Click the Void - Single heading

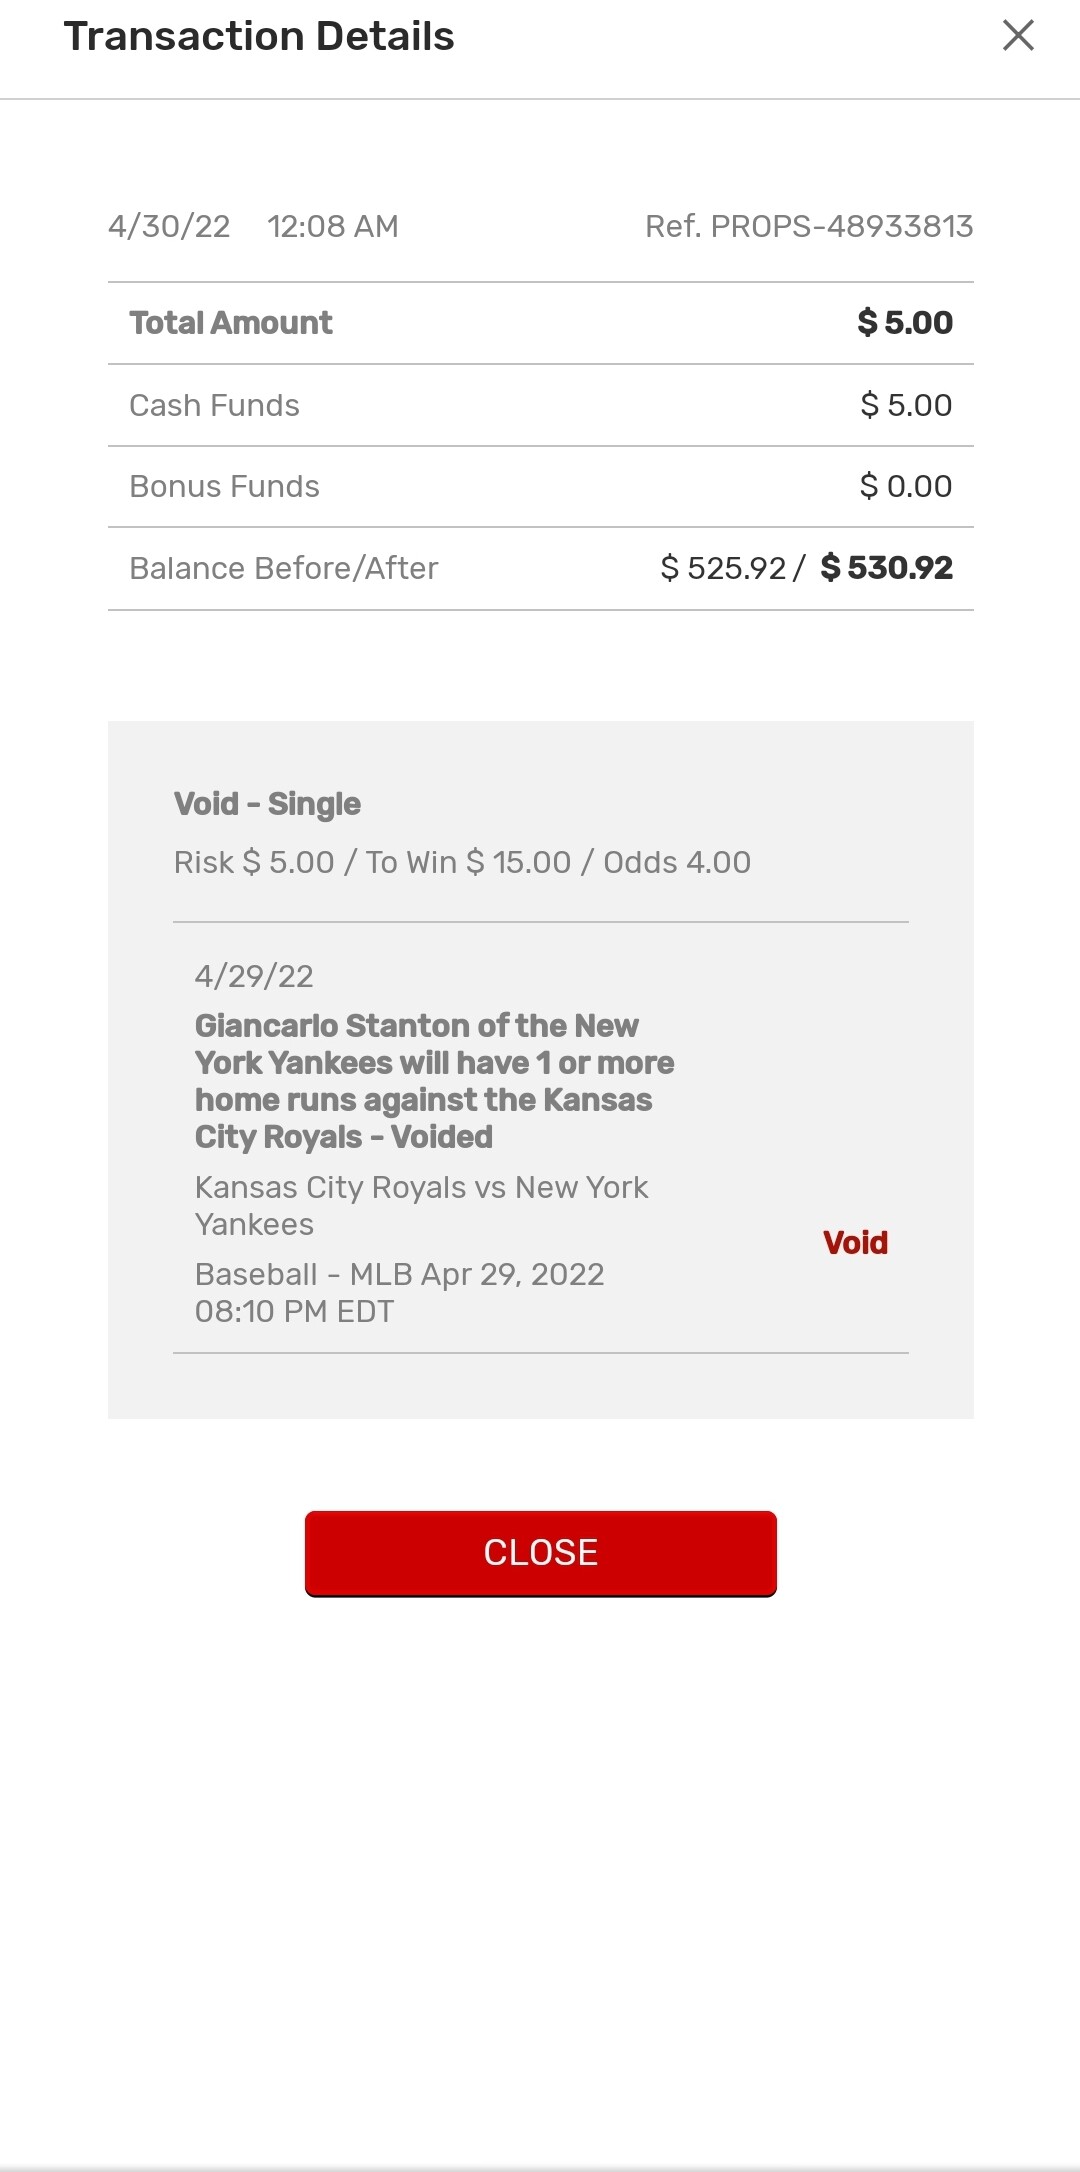click(267, 804)
